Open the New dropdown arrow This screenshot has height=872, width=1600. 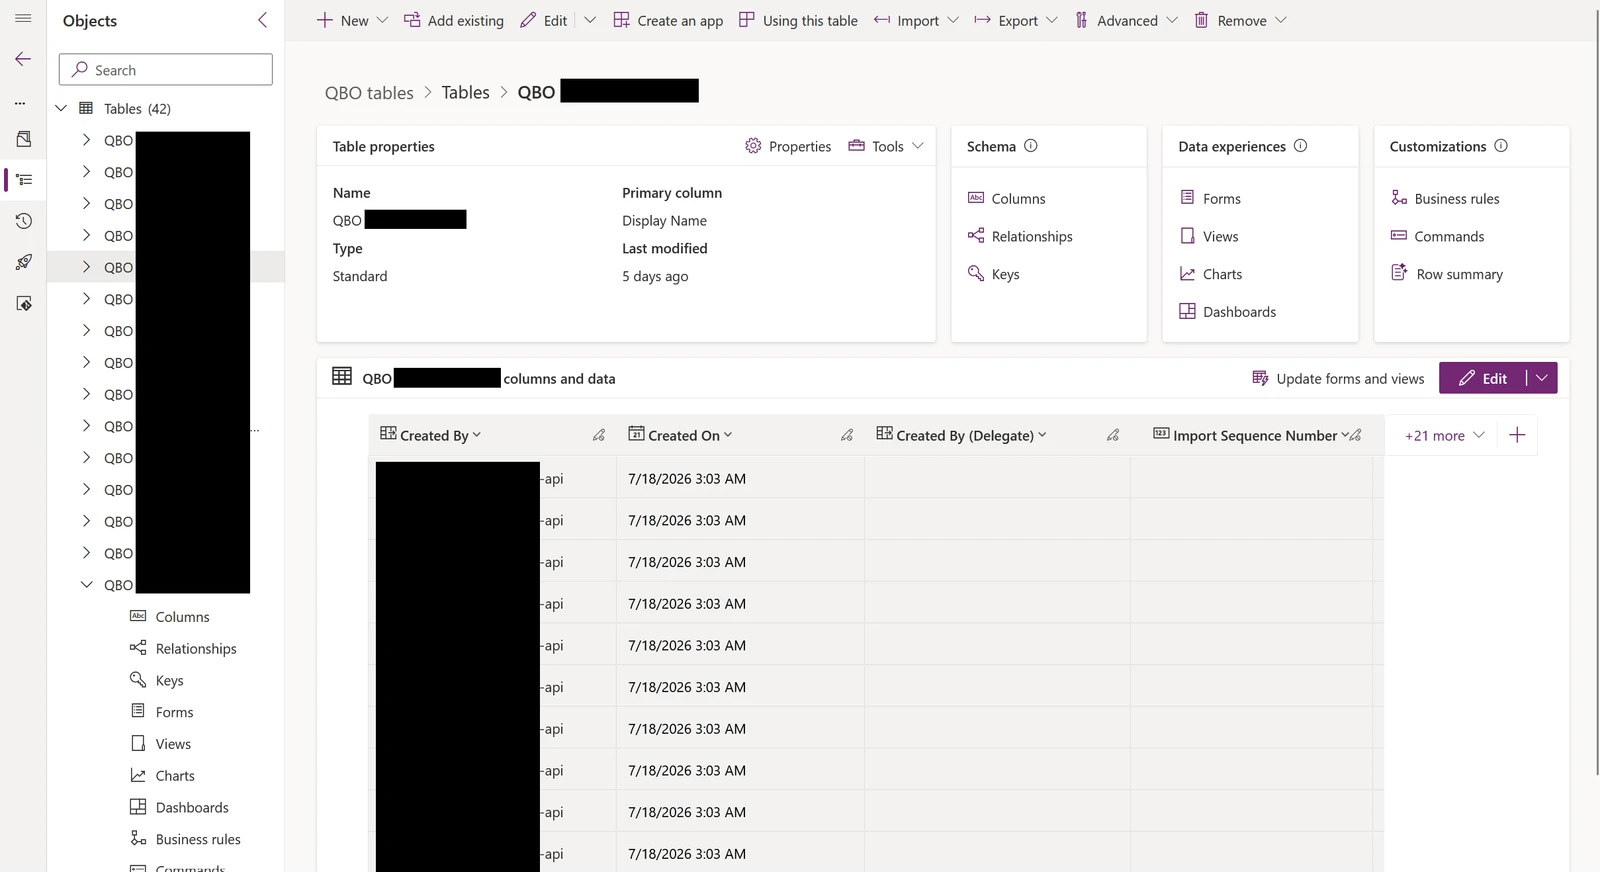(x=382, y=20)
